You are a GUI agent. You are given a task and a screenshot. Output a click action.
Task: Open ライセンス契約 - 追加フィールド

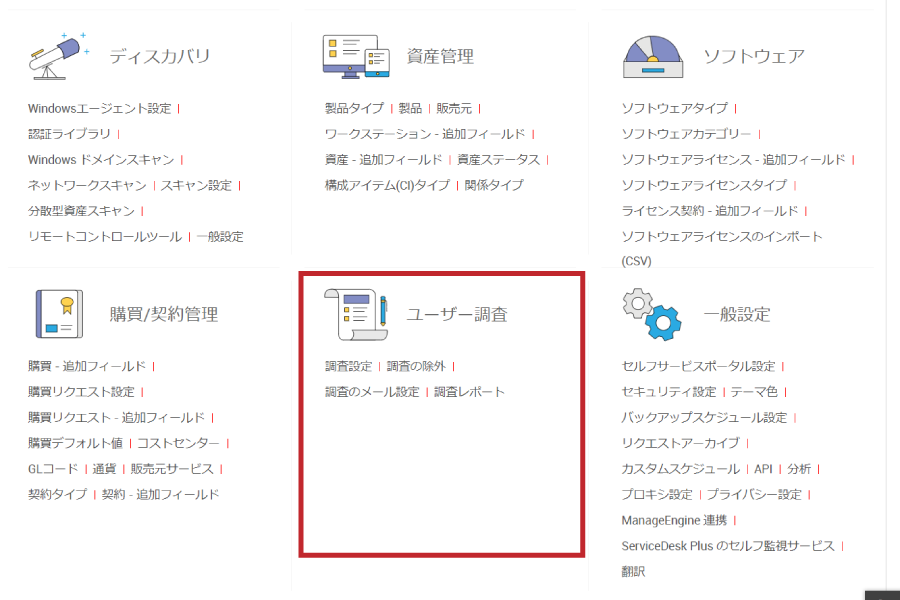point(710,211)
